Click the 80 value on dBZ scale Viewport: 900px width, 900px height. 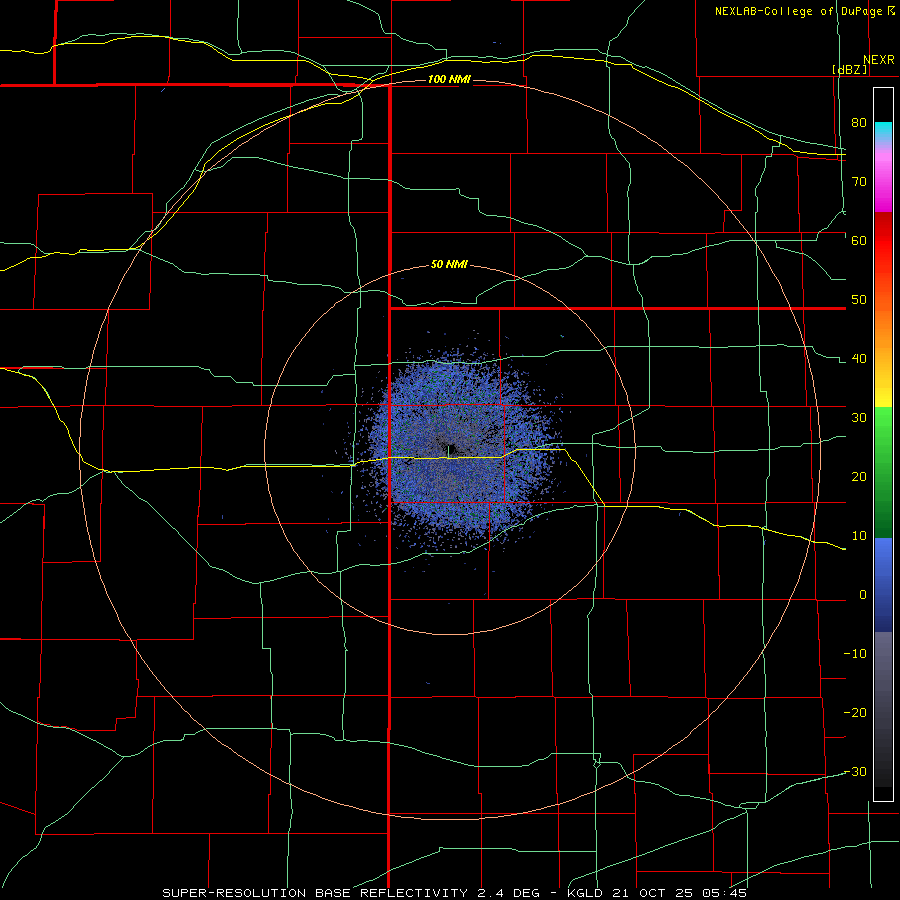pos(859,123)
